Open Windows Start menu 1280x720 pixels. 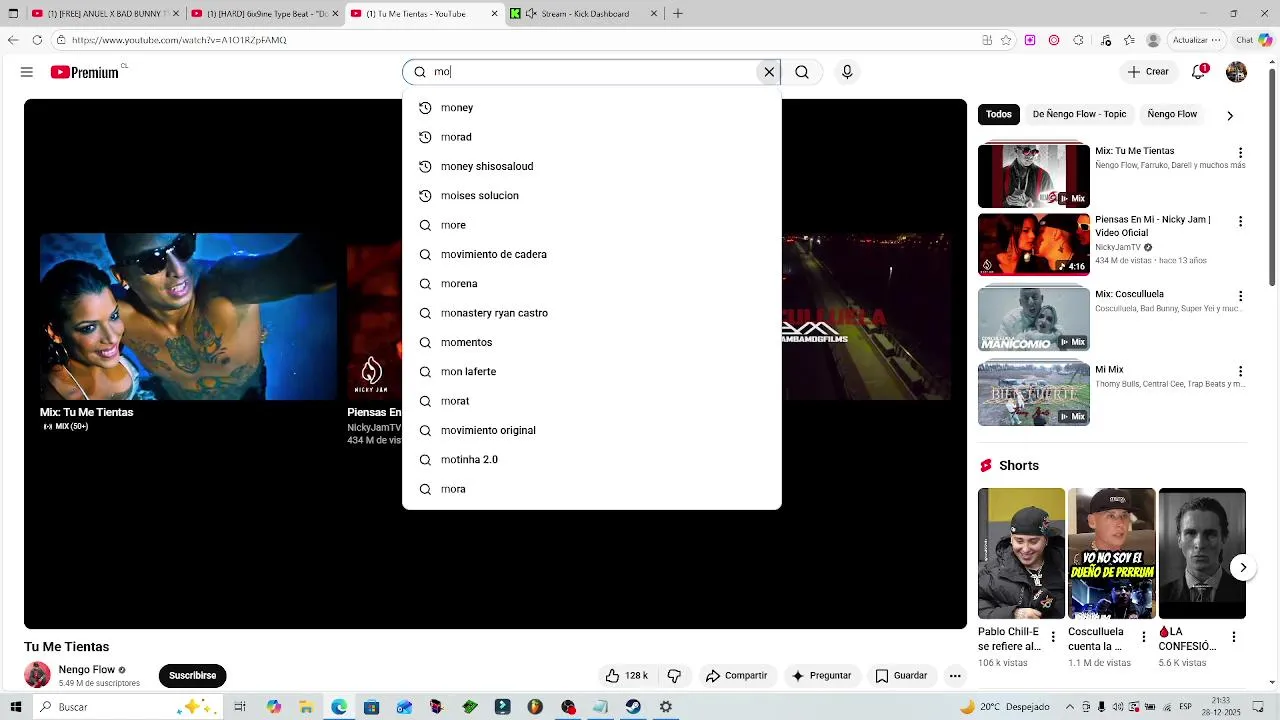[x=14, y=707]
